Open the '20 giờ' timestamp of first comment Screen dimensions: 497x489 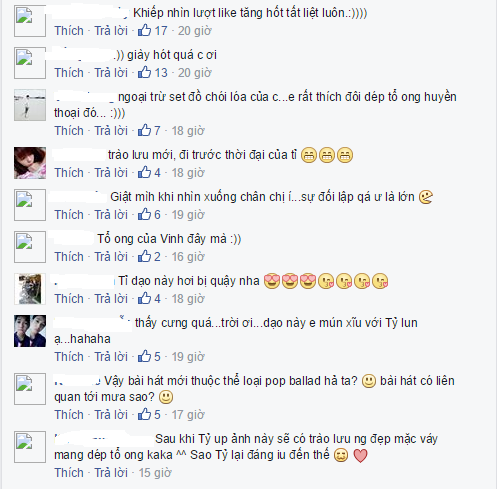click(194, 31)
